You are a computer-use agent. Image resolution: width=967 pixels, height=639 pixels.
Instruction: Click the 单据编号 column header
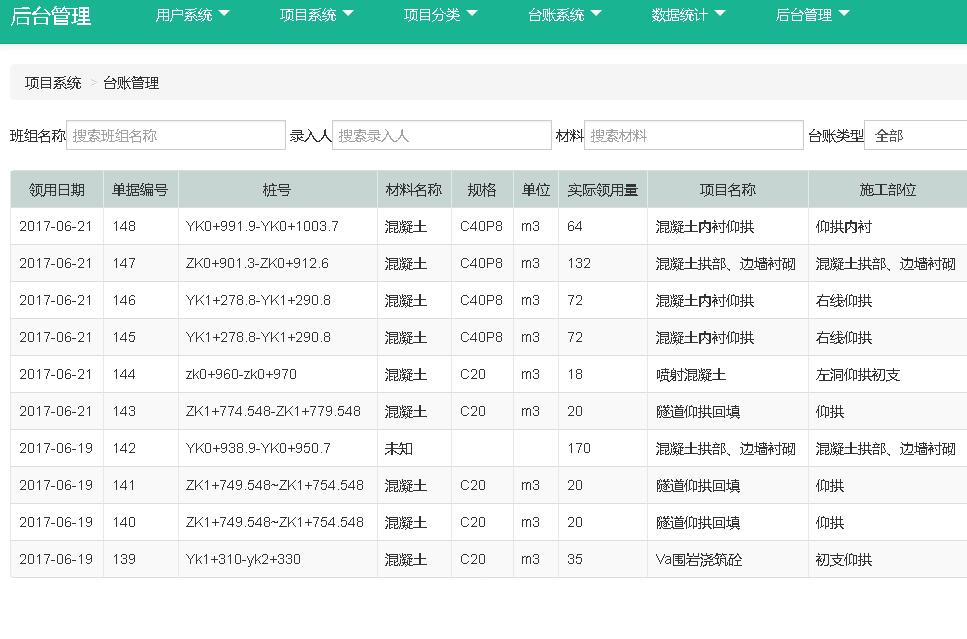[x=140, y=190]
